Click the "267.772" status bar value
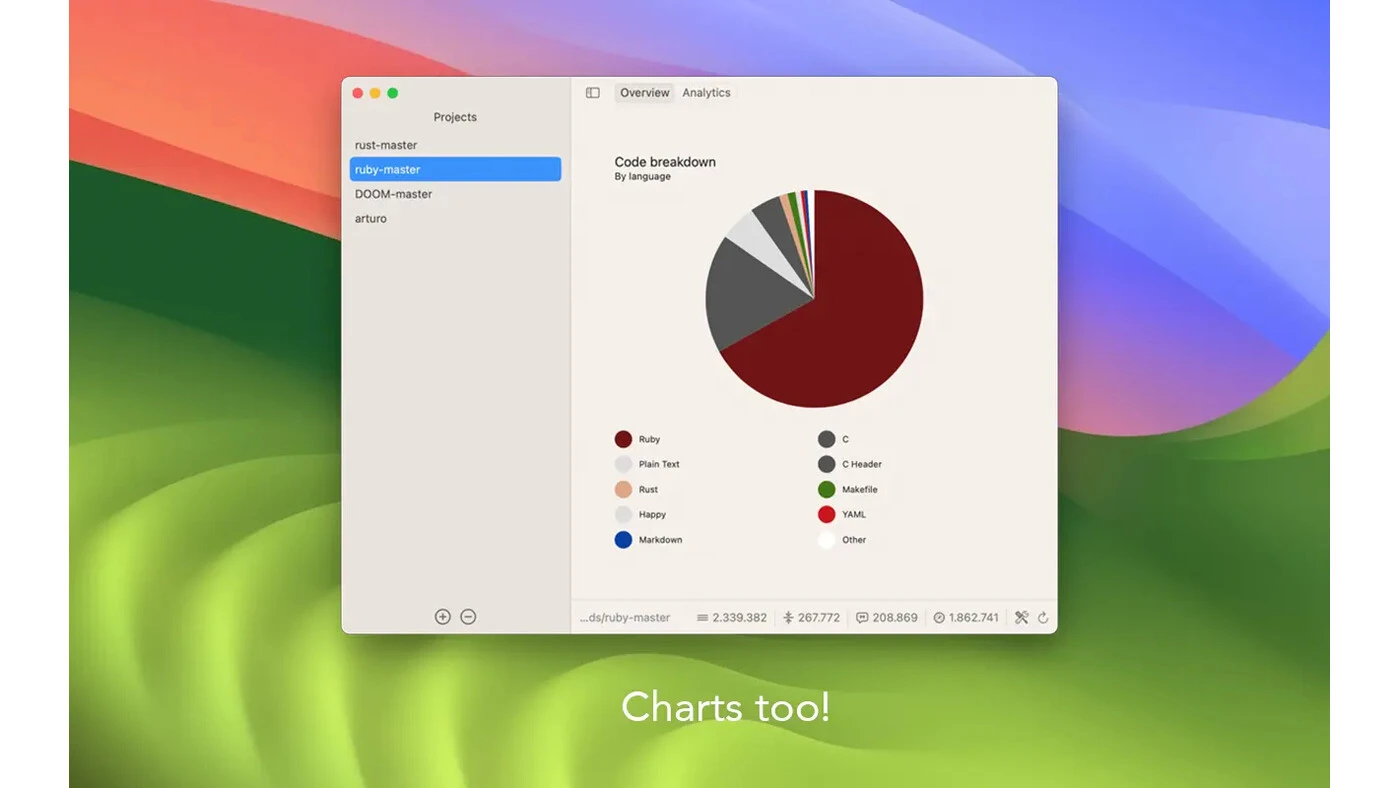The image size is (1400, 788). point(819,618)
